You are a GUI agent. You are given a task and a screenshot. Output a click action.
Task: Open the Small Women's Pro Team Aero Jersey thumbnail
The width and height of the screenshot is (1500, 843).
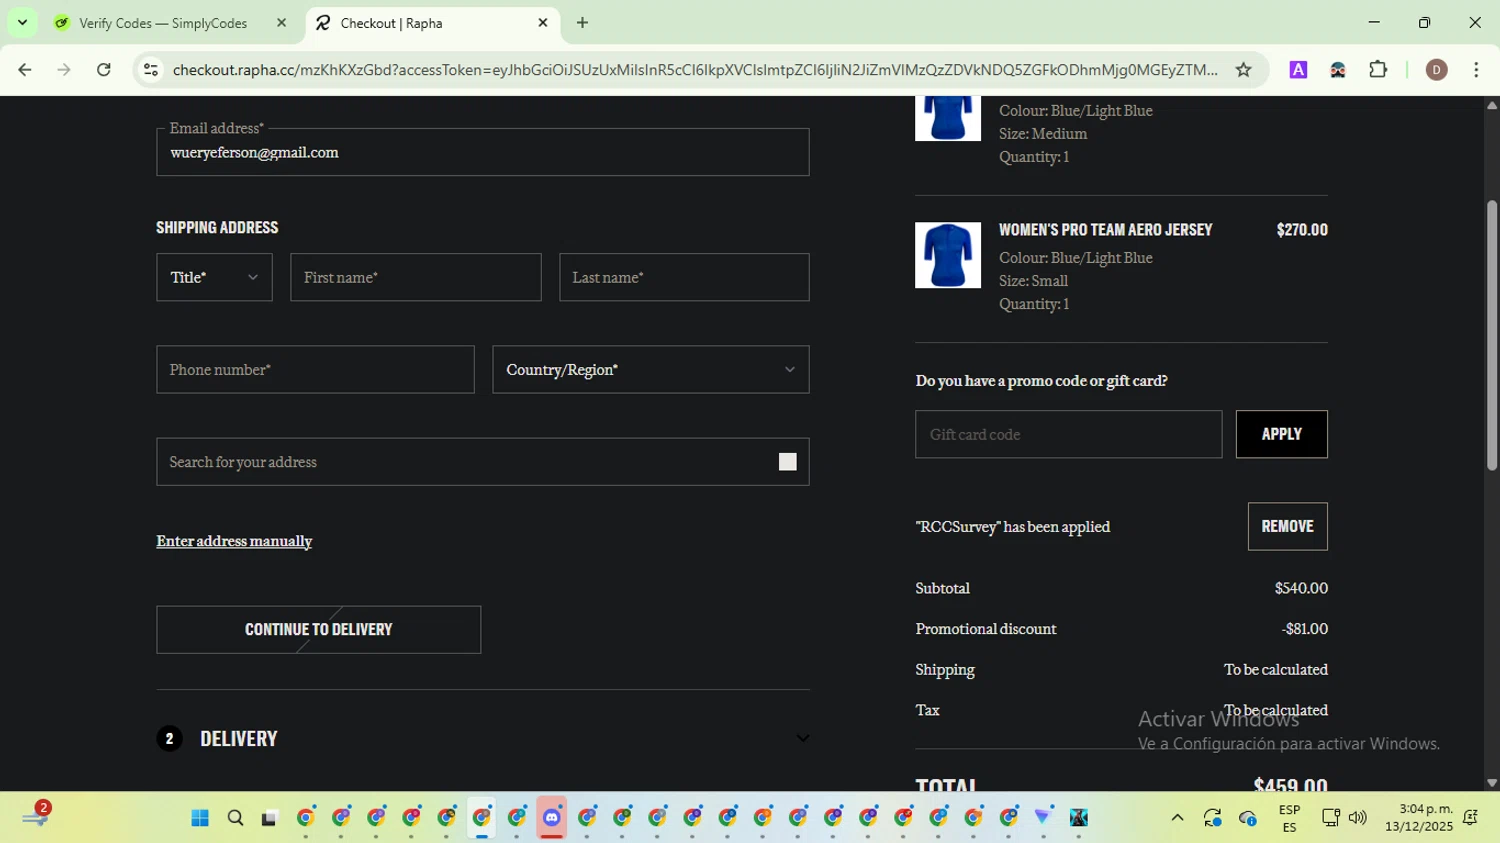[948, 255]
